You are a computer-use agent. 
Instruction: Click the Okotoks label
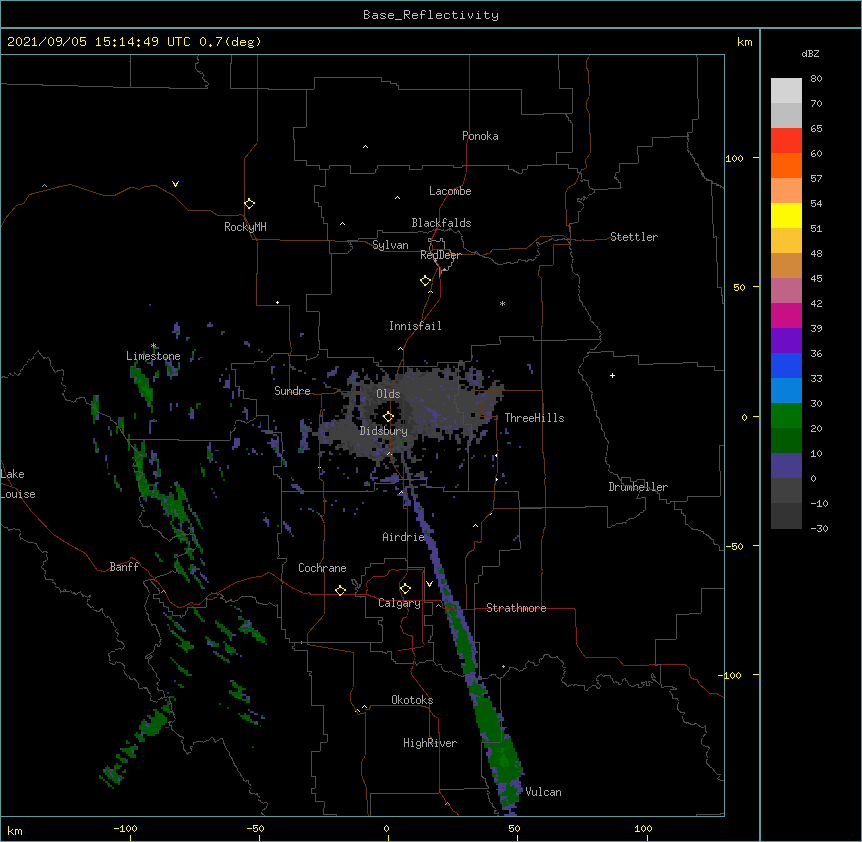412,700
